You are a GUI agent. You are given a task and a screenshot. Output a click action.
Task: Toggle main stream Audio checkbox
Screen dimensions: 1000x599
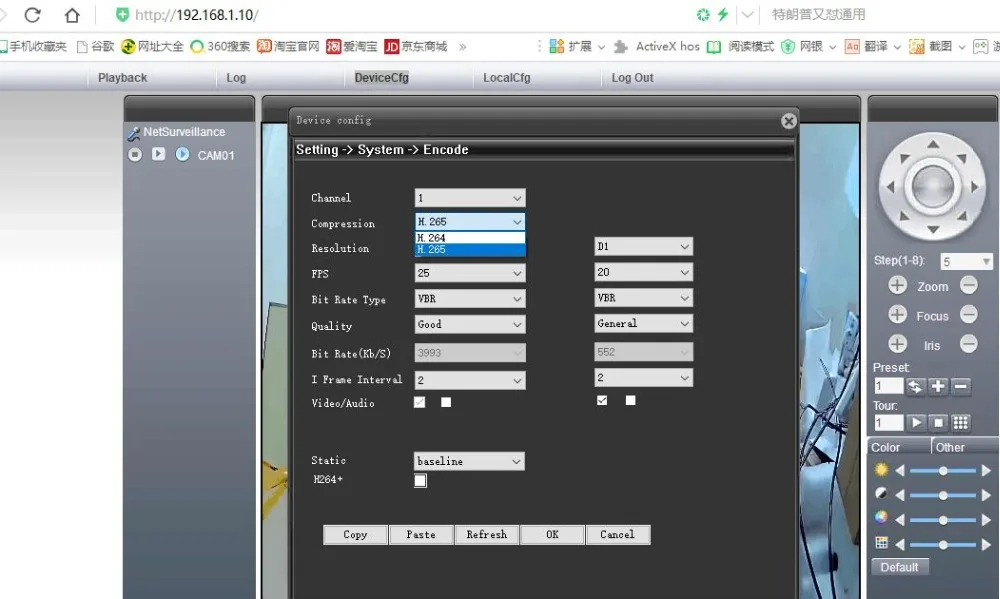446,402
